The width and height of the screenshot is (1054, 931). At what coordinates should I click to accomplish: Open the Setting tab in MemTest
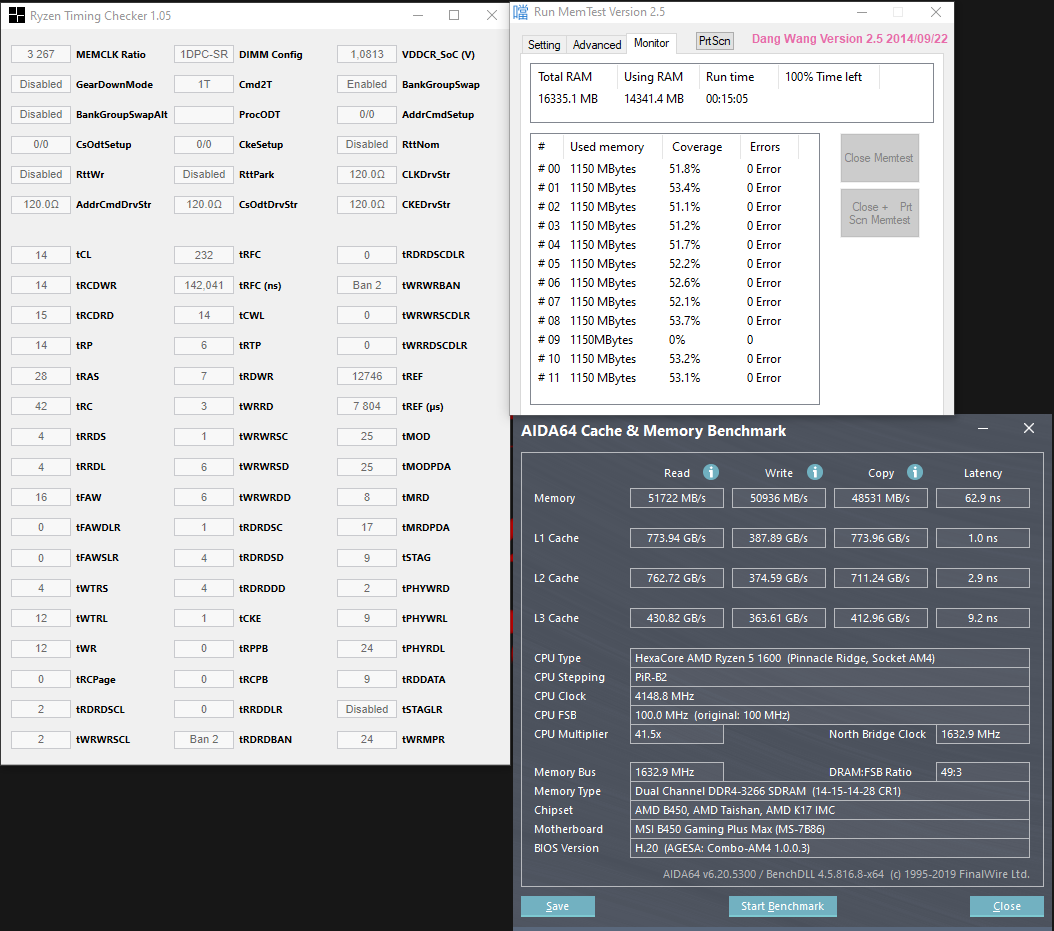click(544, 44)
